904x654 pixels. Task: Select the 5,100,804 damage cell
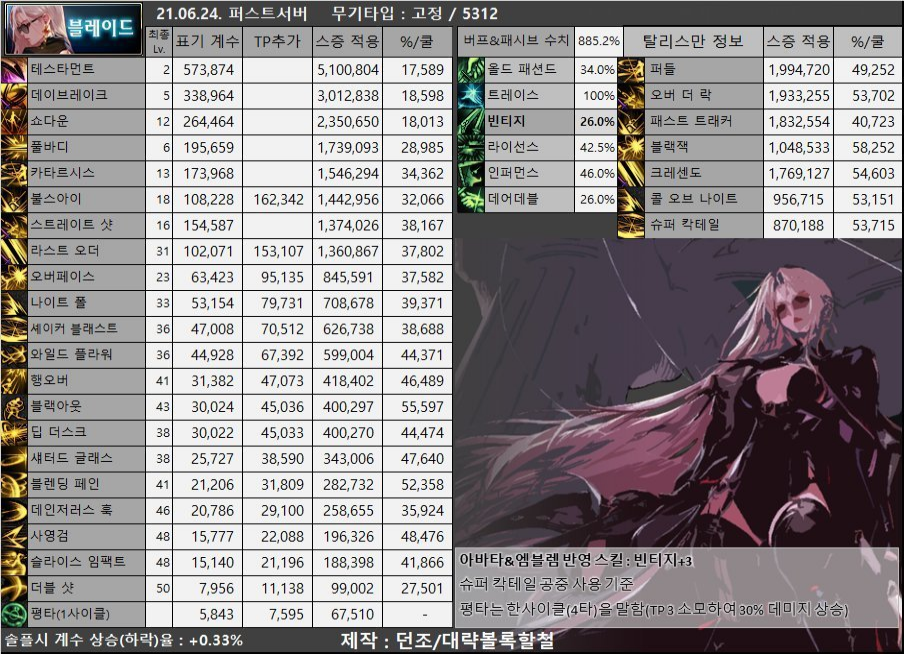coord(348,70)
